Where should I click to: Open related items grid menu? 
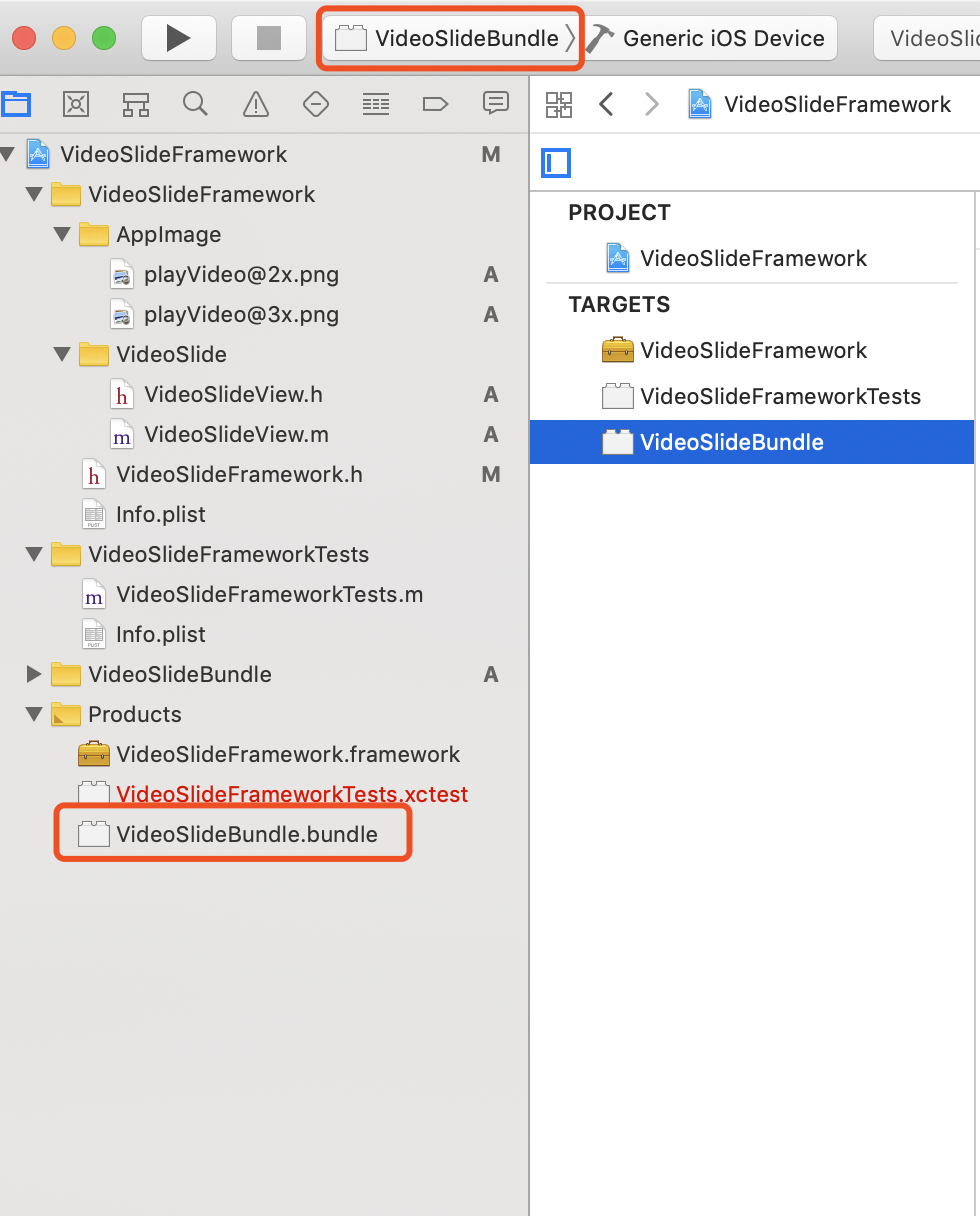pyautogui.click(x=559, y=104)
